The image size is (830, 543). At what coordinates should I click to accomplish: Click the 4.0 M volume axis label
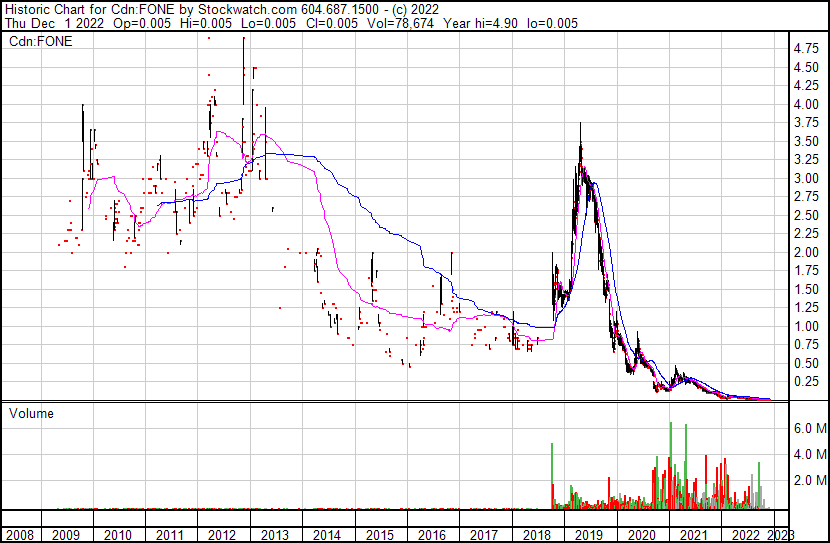click(x=808, y=455)
